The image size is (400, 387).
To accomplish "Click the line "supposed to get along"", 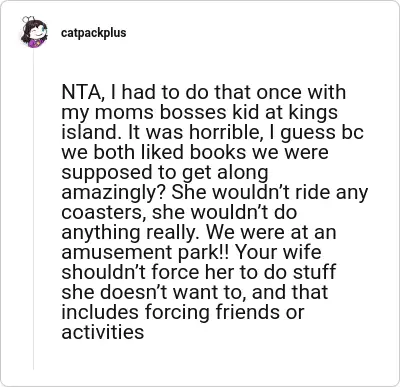I will pyautogui.click(x=165, y=172).
